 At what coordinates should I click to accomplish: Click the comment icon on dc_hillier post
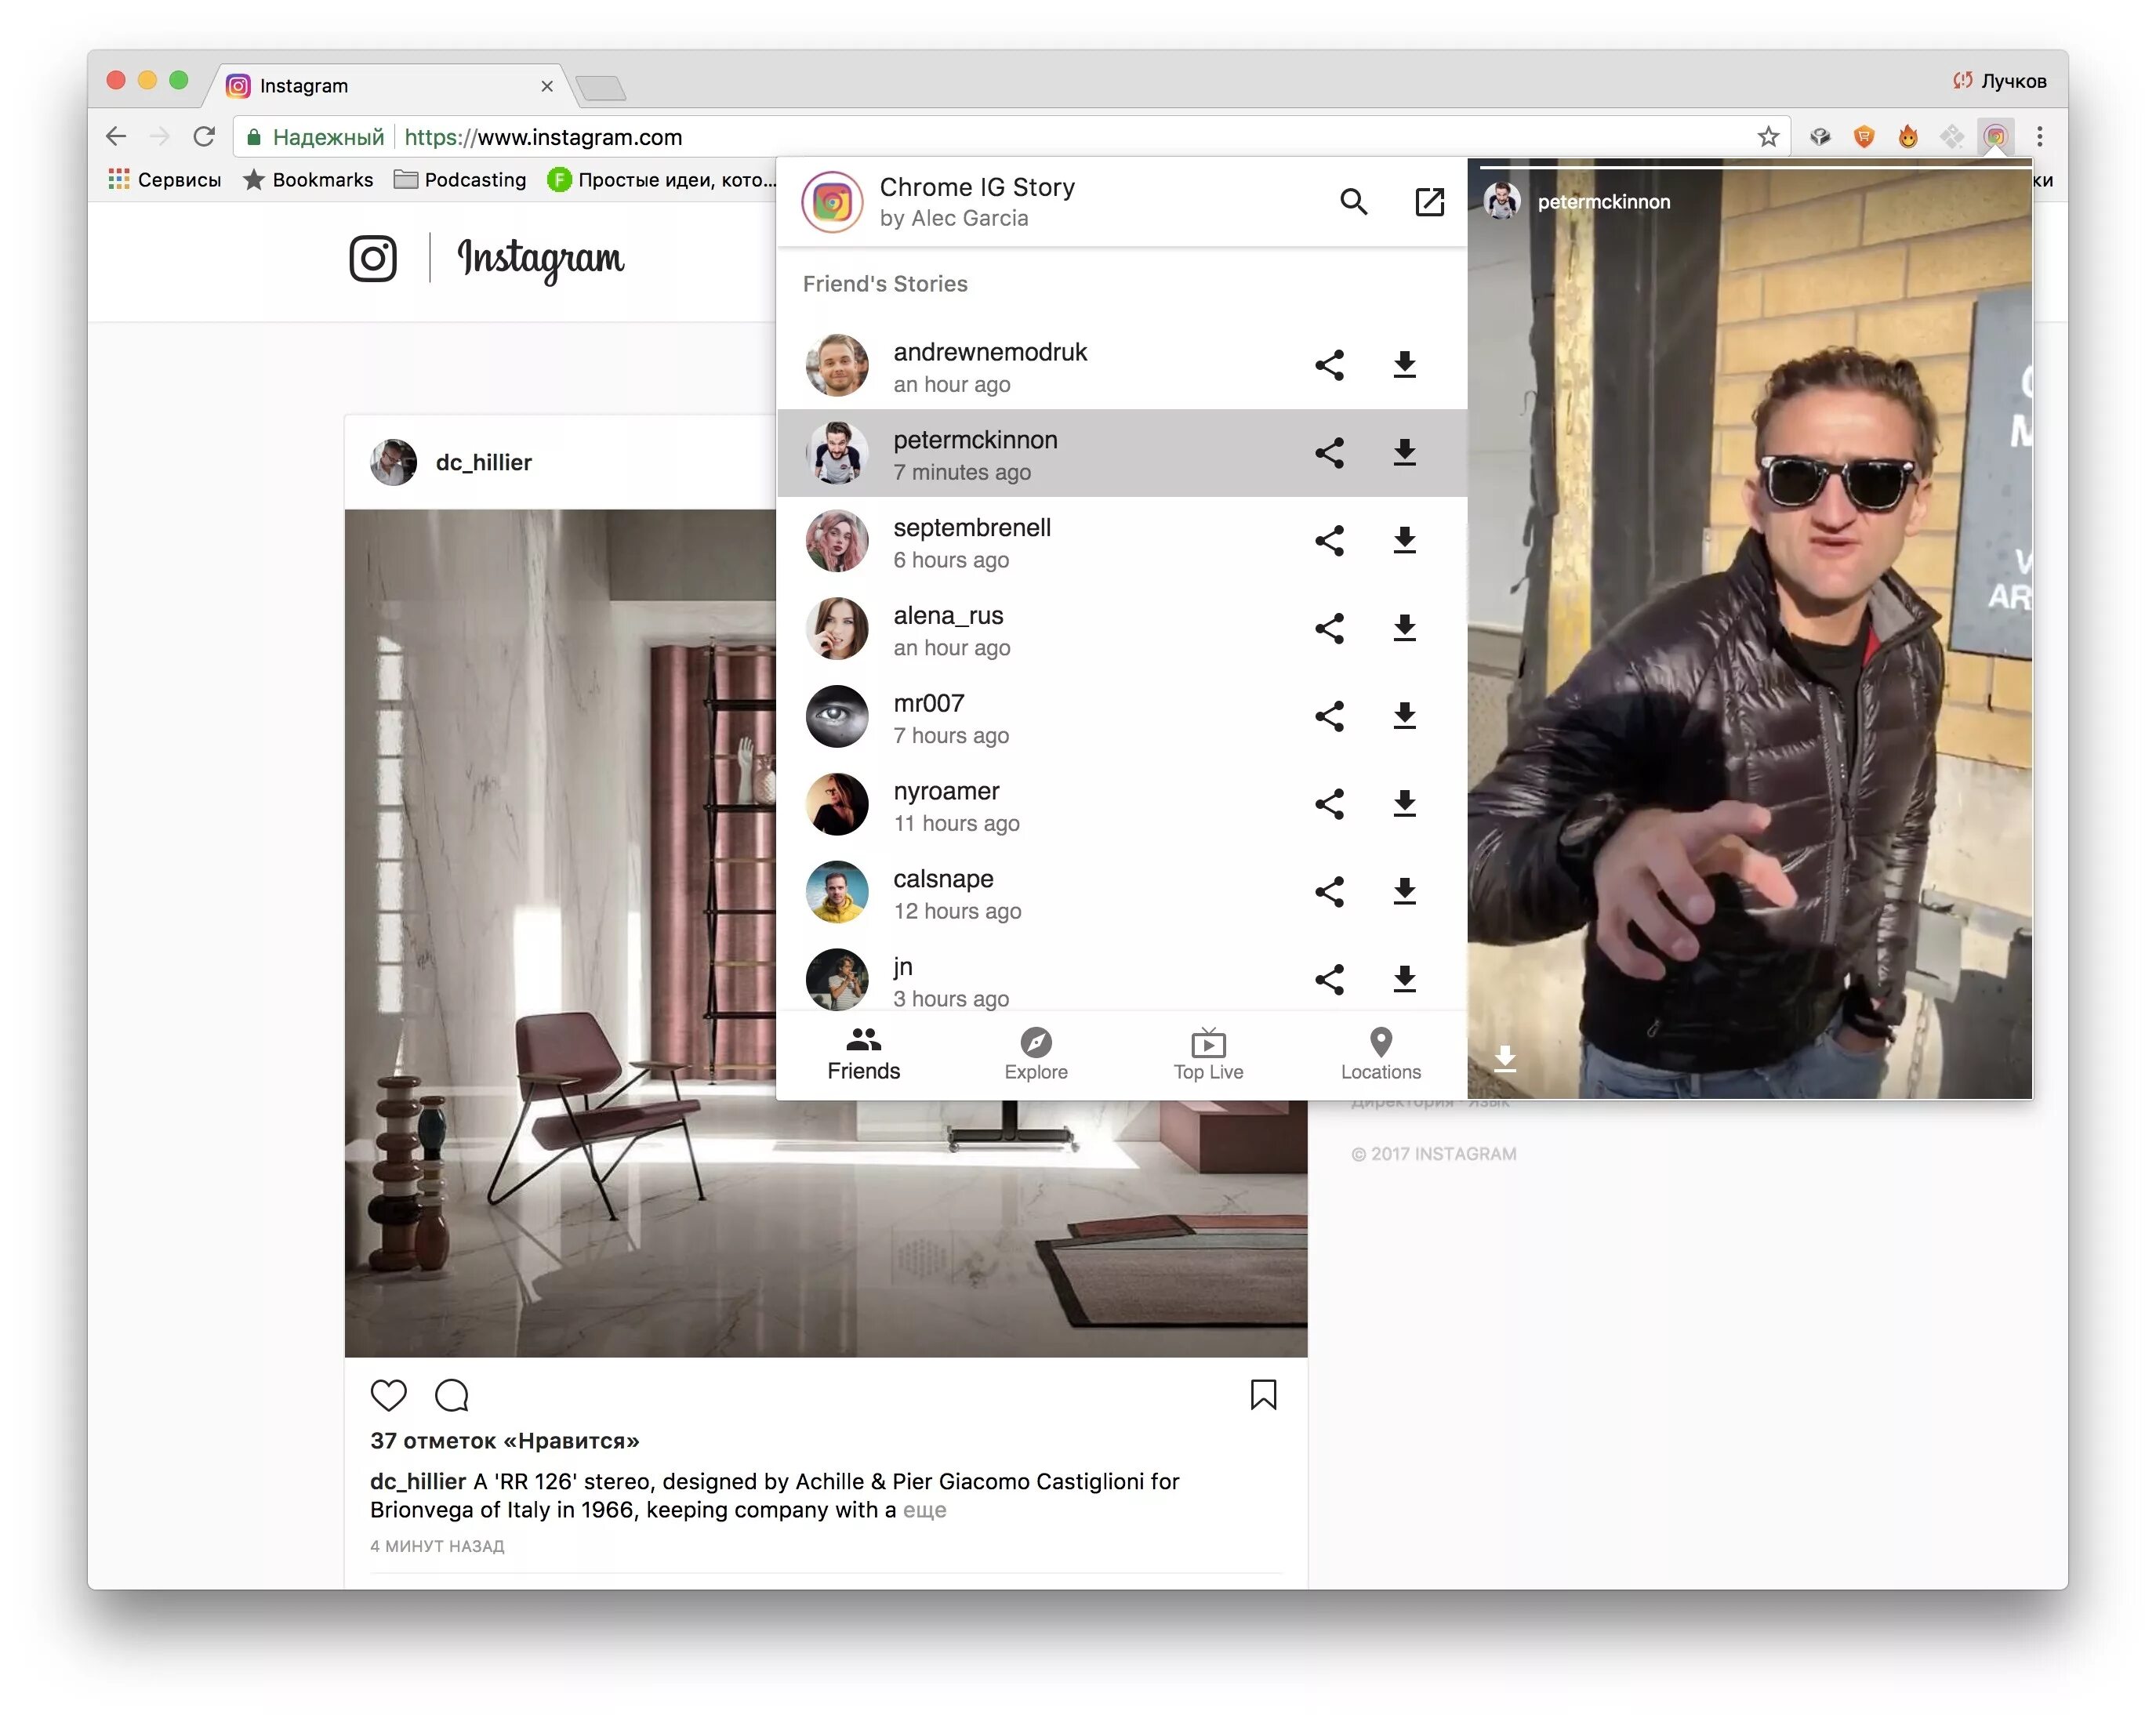pyautogui.click(x=453, y=1394)
